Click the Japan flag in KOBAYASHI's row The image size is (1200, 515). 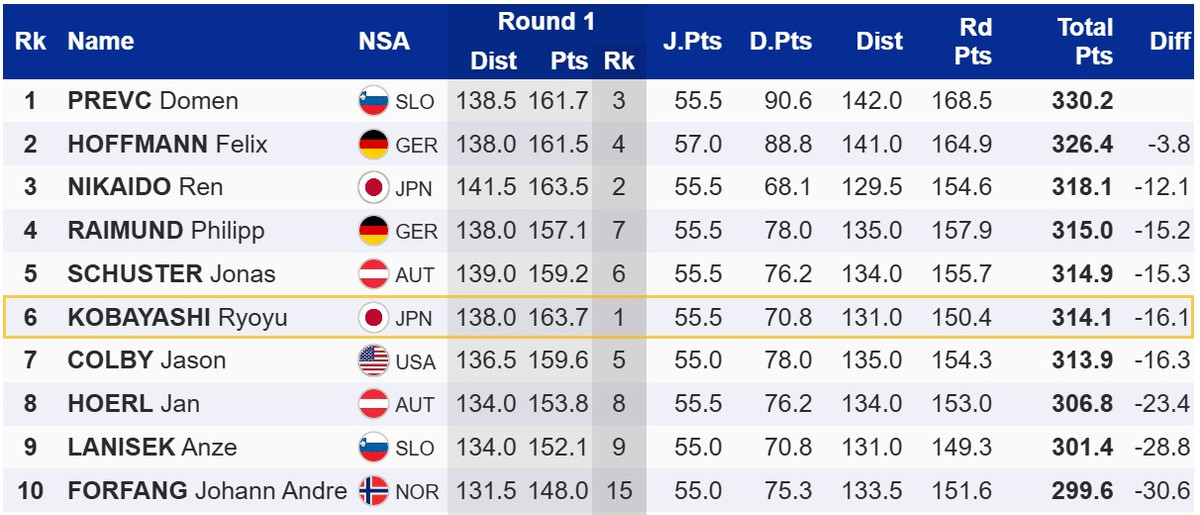coord(373,318)
